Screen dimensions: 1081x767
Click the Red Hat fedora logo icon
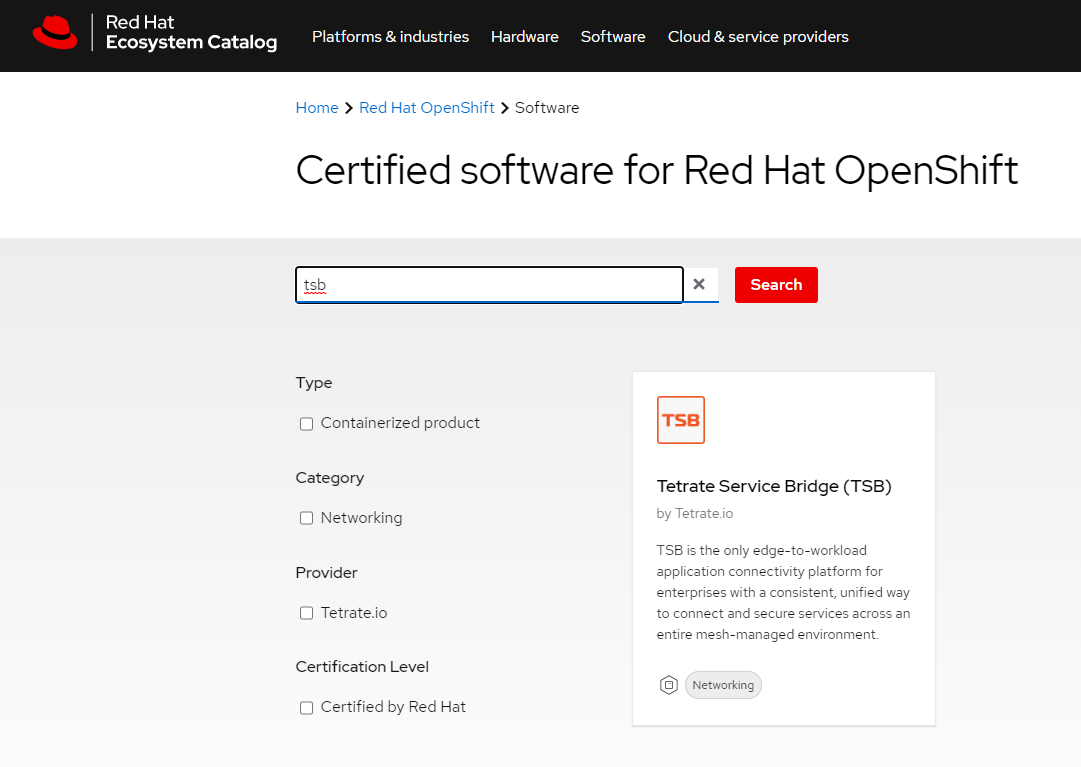(x=55, y=32)
